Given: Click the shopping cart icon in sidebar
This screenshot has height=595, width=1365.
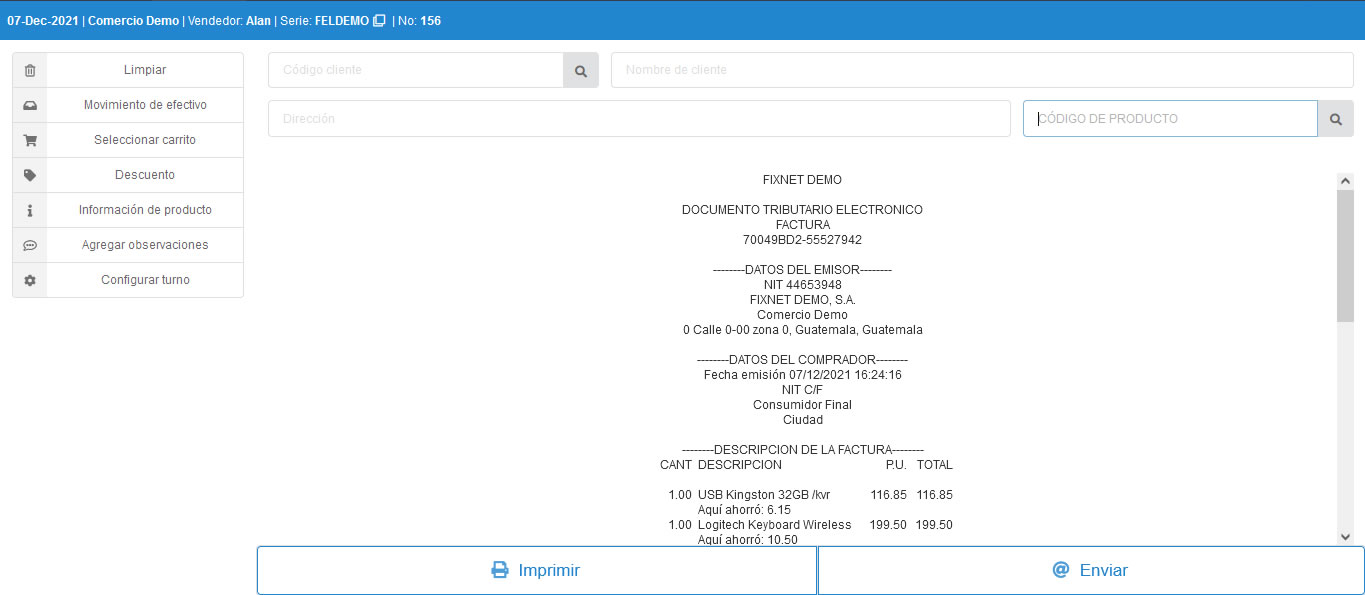Looking at the screenshot, I should coord(30,140).
